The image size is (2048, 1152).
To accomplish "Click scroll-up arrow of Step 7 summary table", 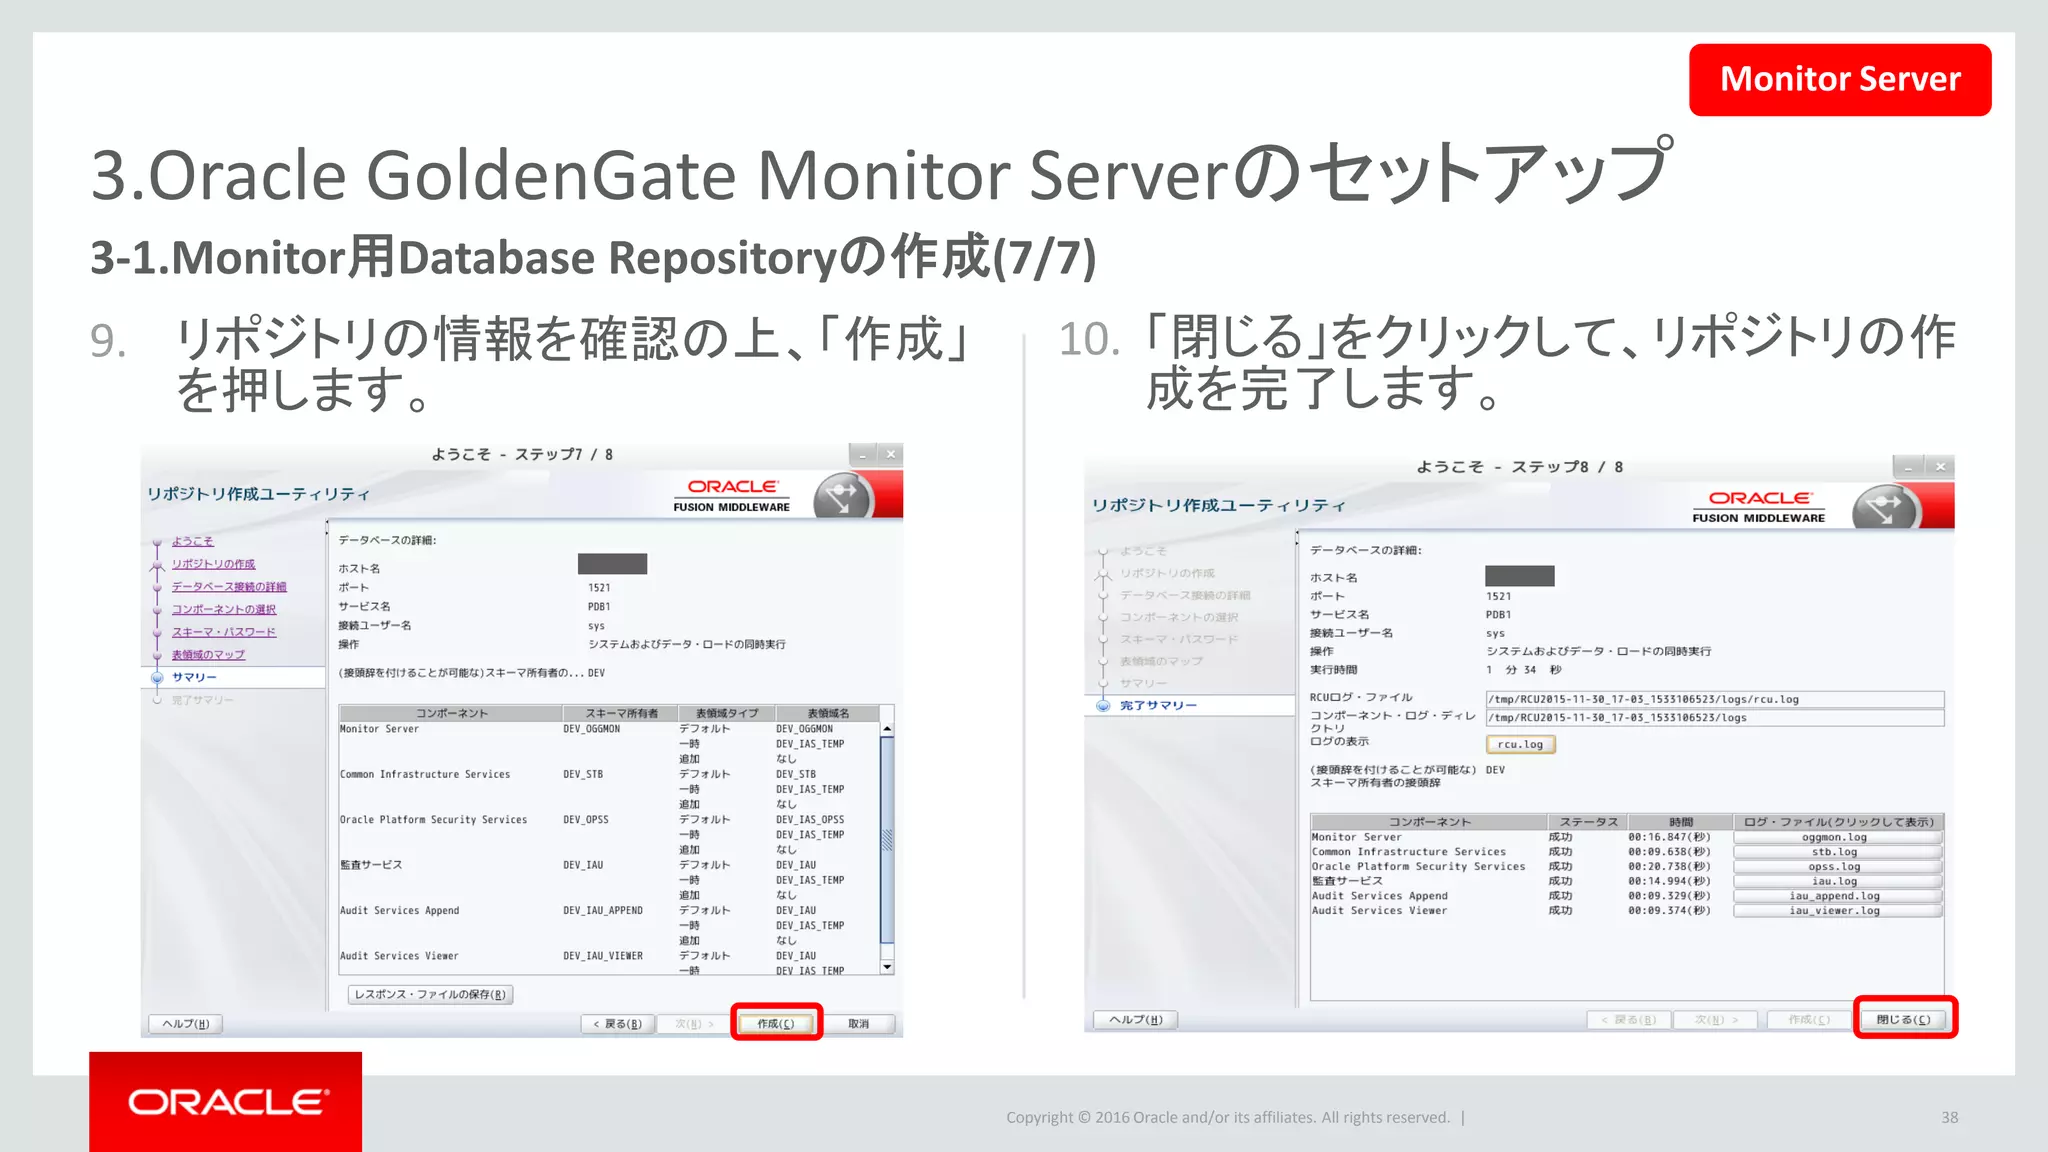I will pos(887,729).
